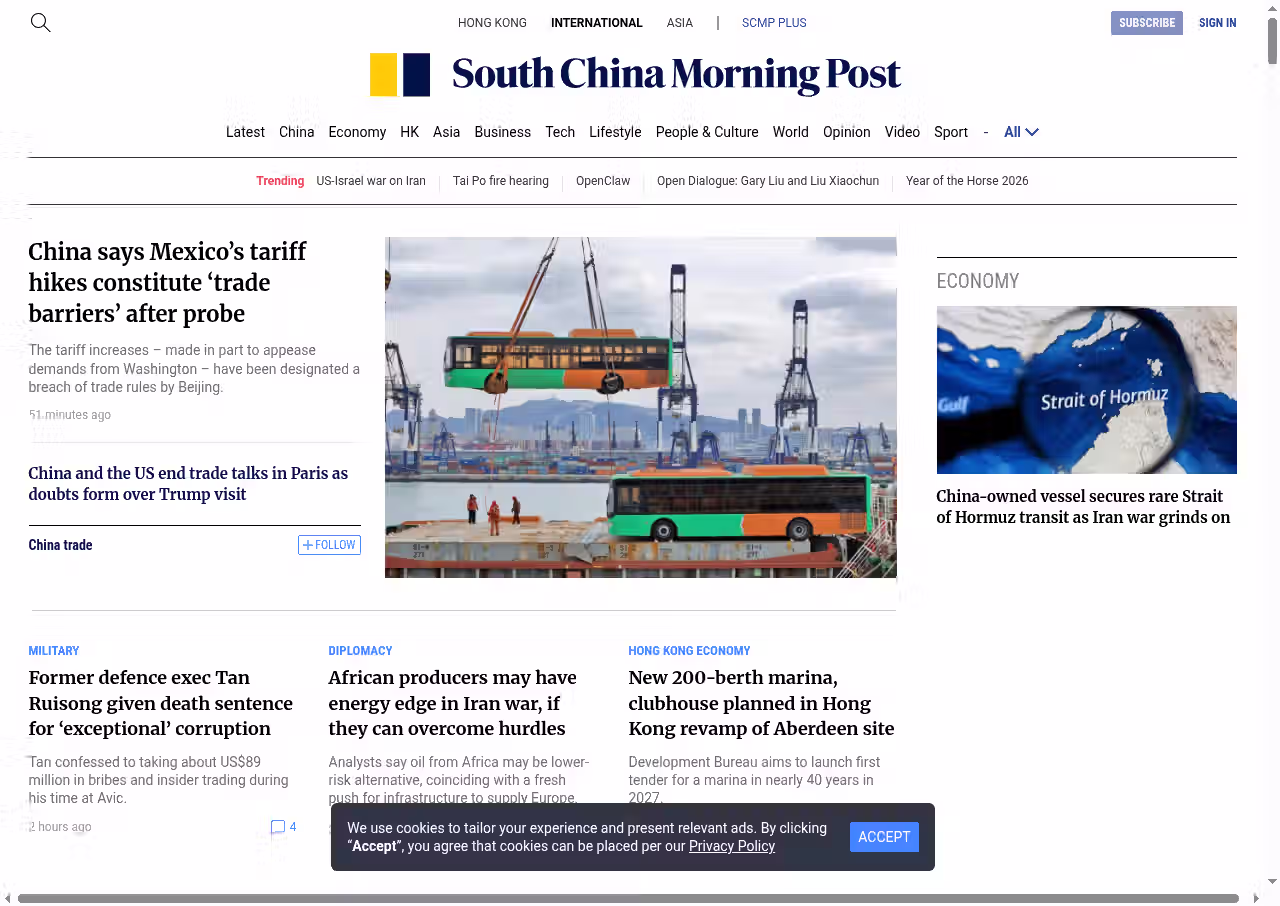Open the search magnifier icon
Image resolution: width=1280 pixels, height=906 pixels.
coord(40,22)
